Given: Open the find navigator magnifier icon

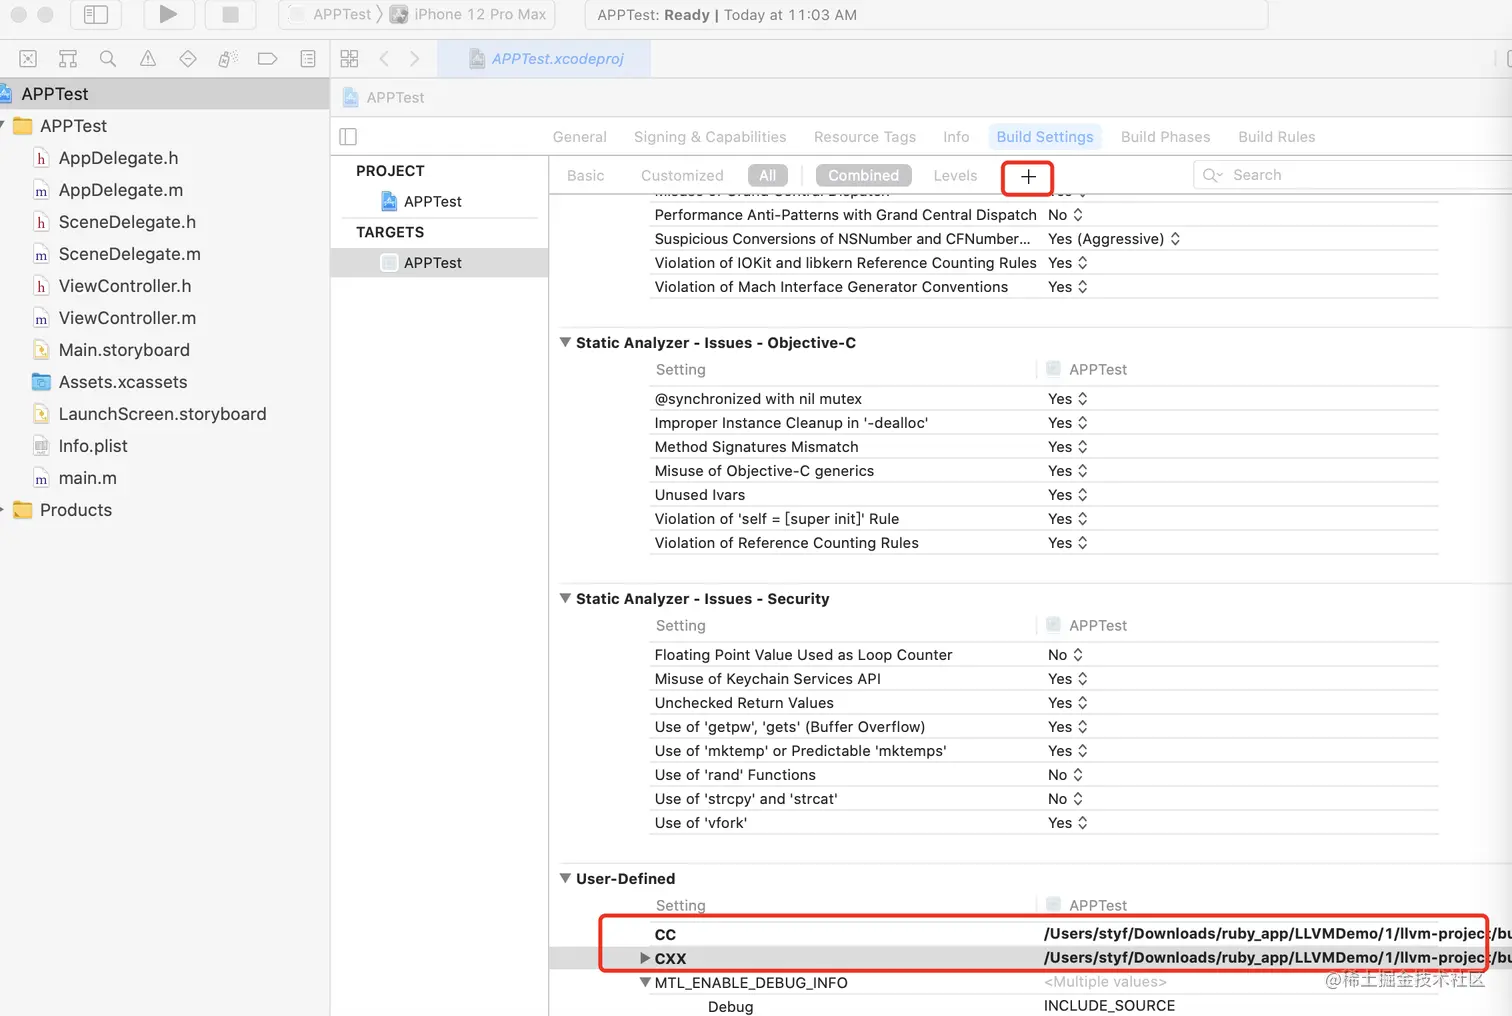Looking at the screenshot, I should pyautogui.click(x=108, y=59).
